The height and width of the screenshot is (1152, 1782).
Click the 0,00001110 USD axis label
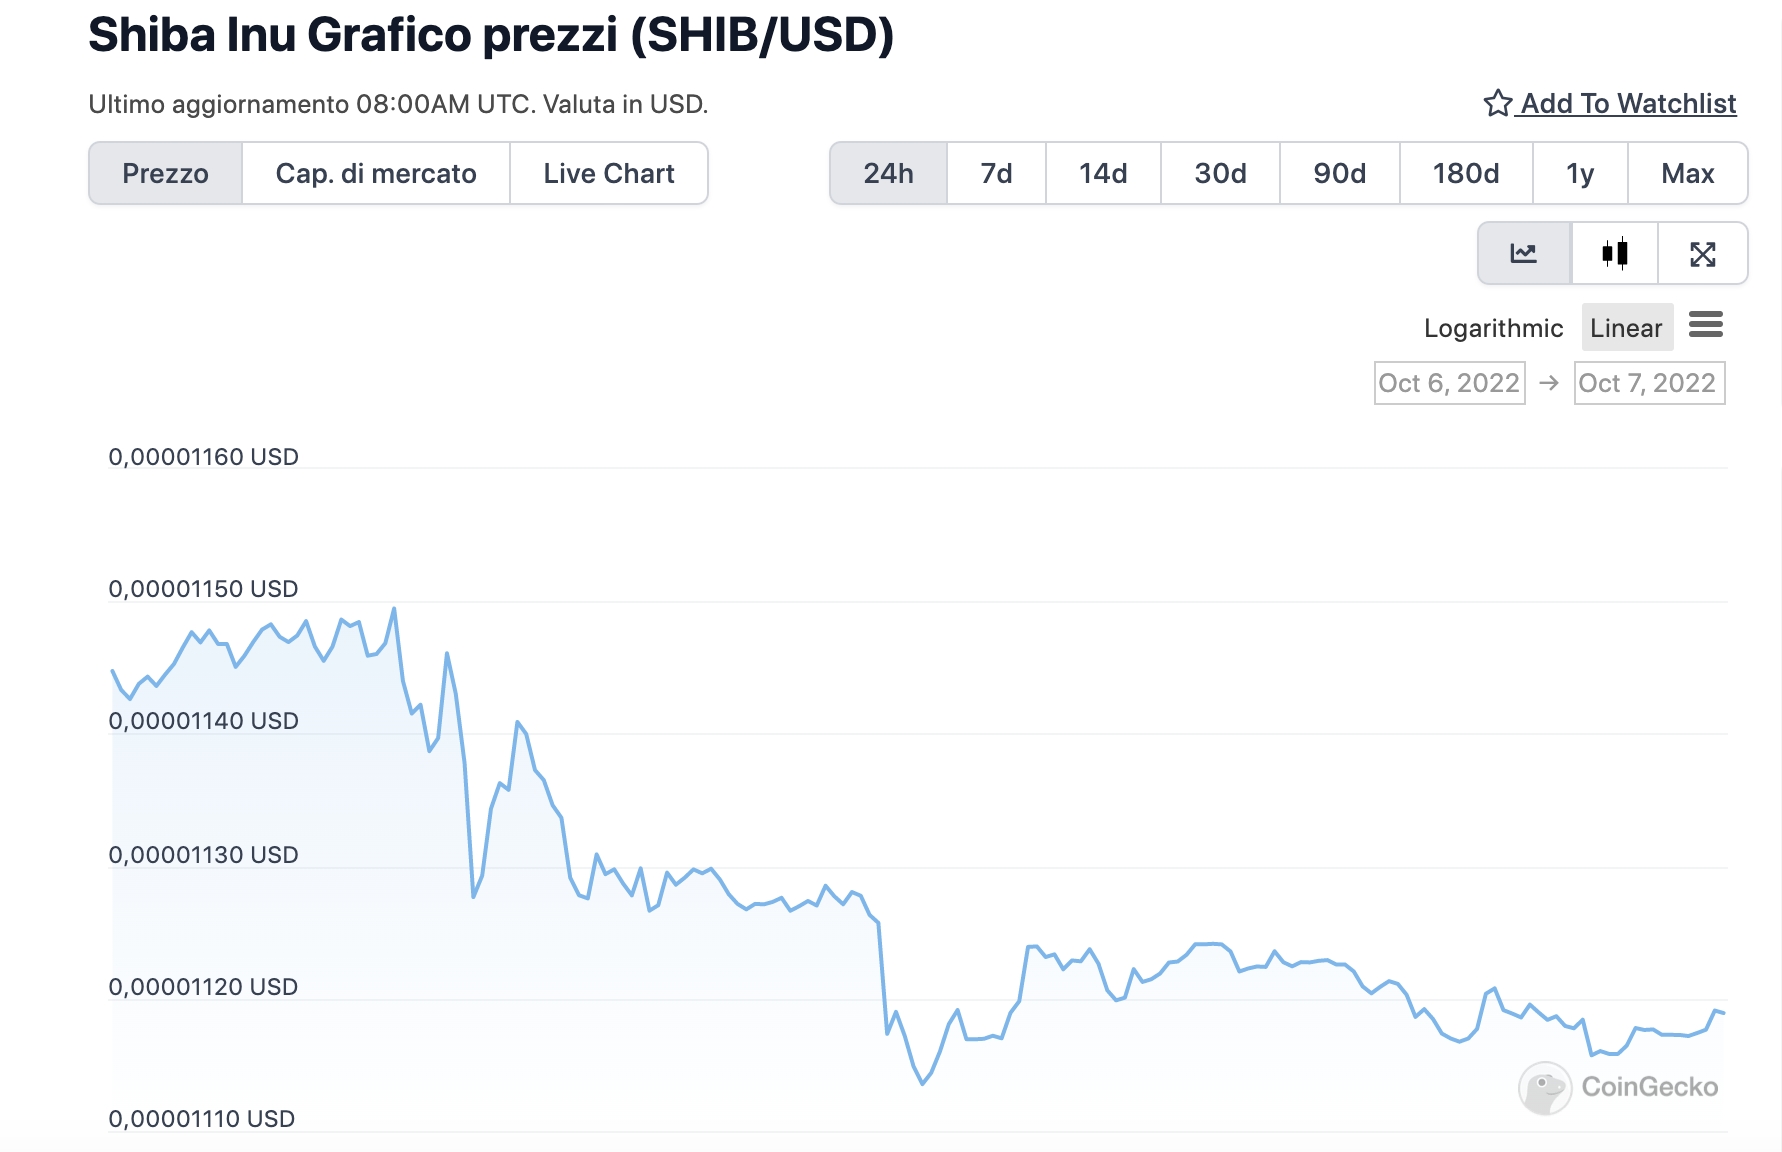click(x=202, y=1119)
